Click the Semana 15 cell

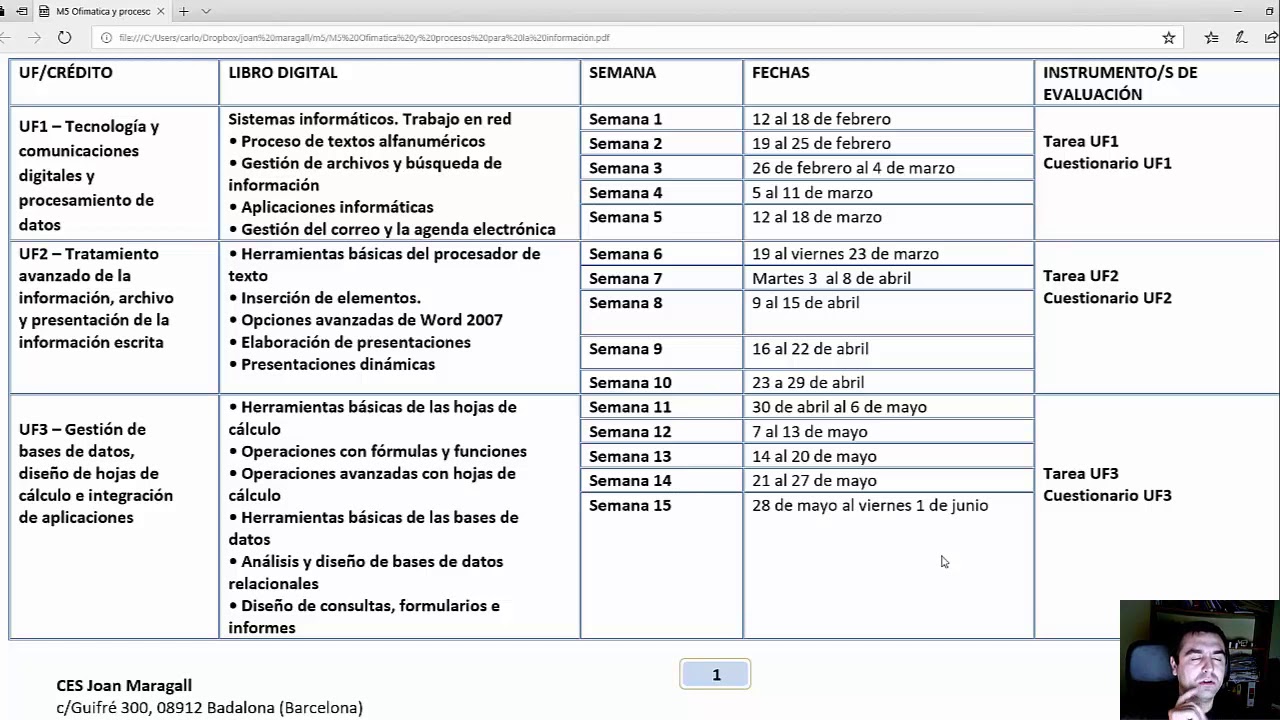pyautogui.click(x=661, y=565)
